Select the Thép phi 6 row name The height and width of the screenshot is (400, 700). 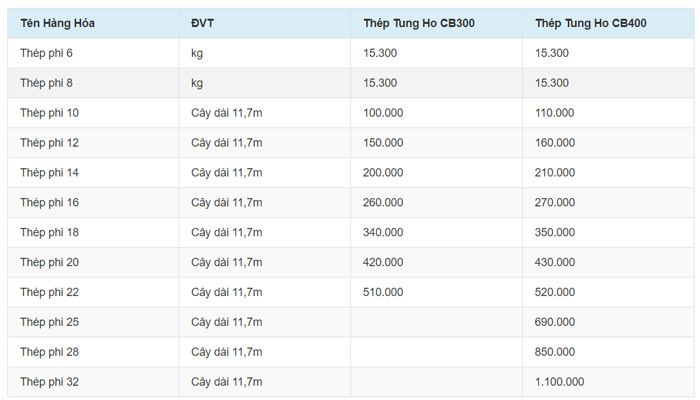pos(46,52)
